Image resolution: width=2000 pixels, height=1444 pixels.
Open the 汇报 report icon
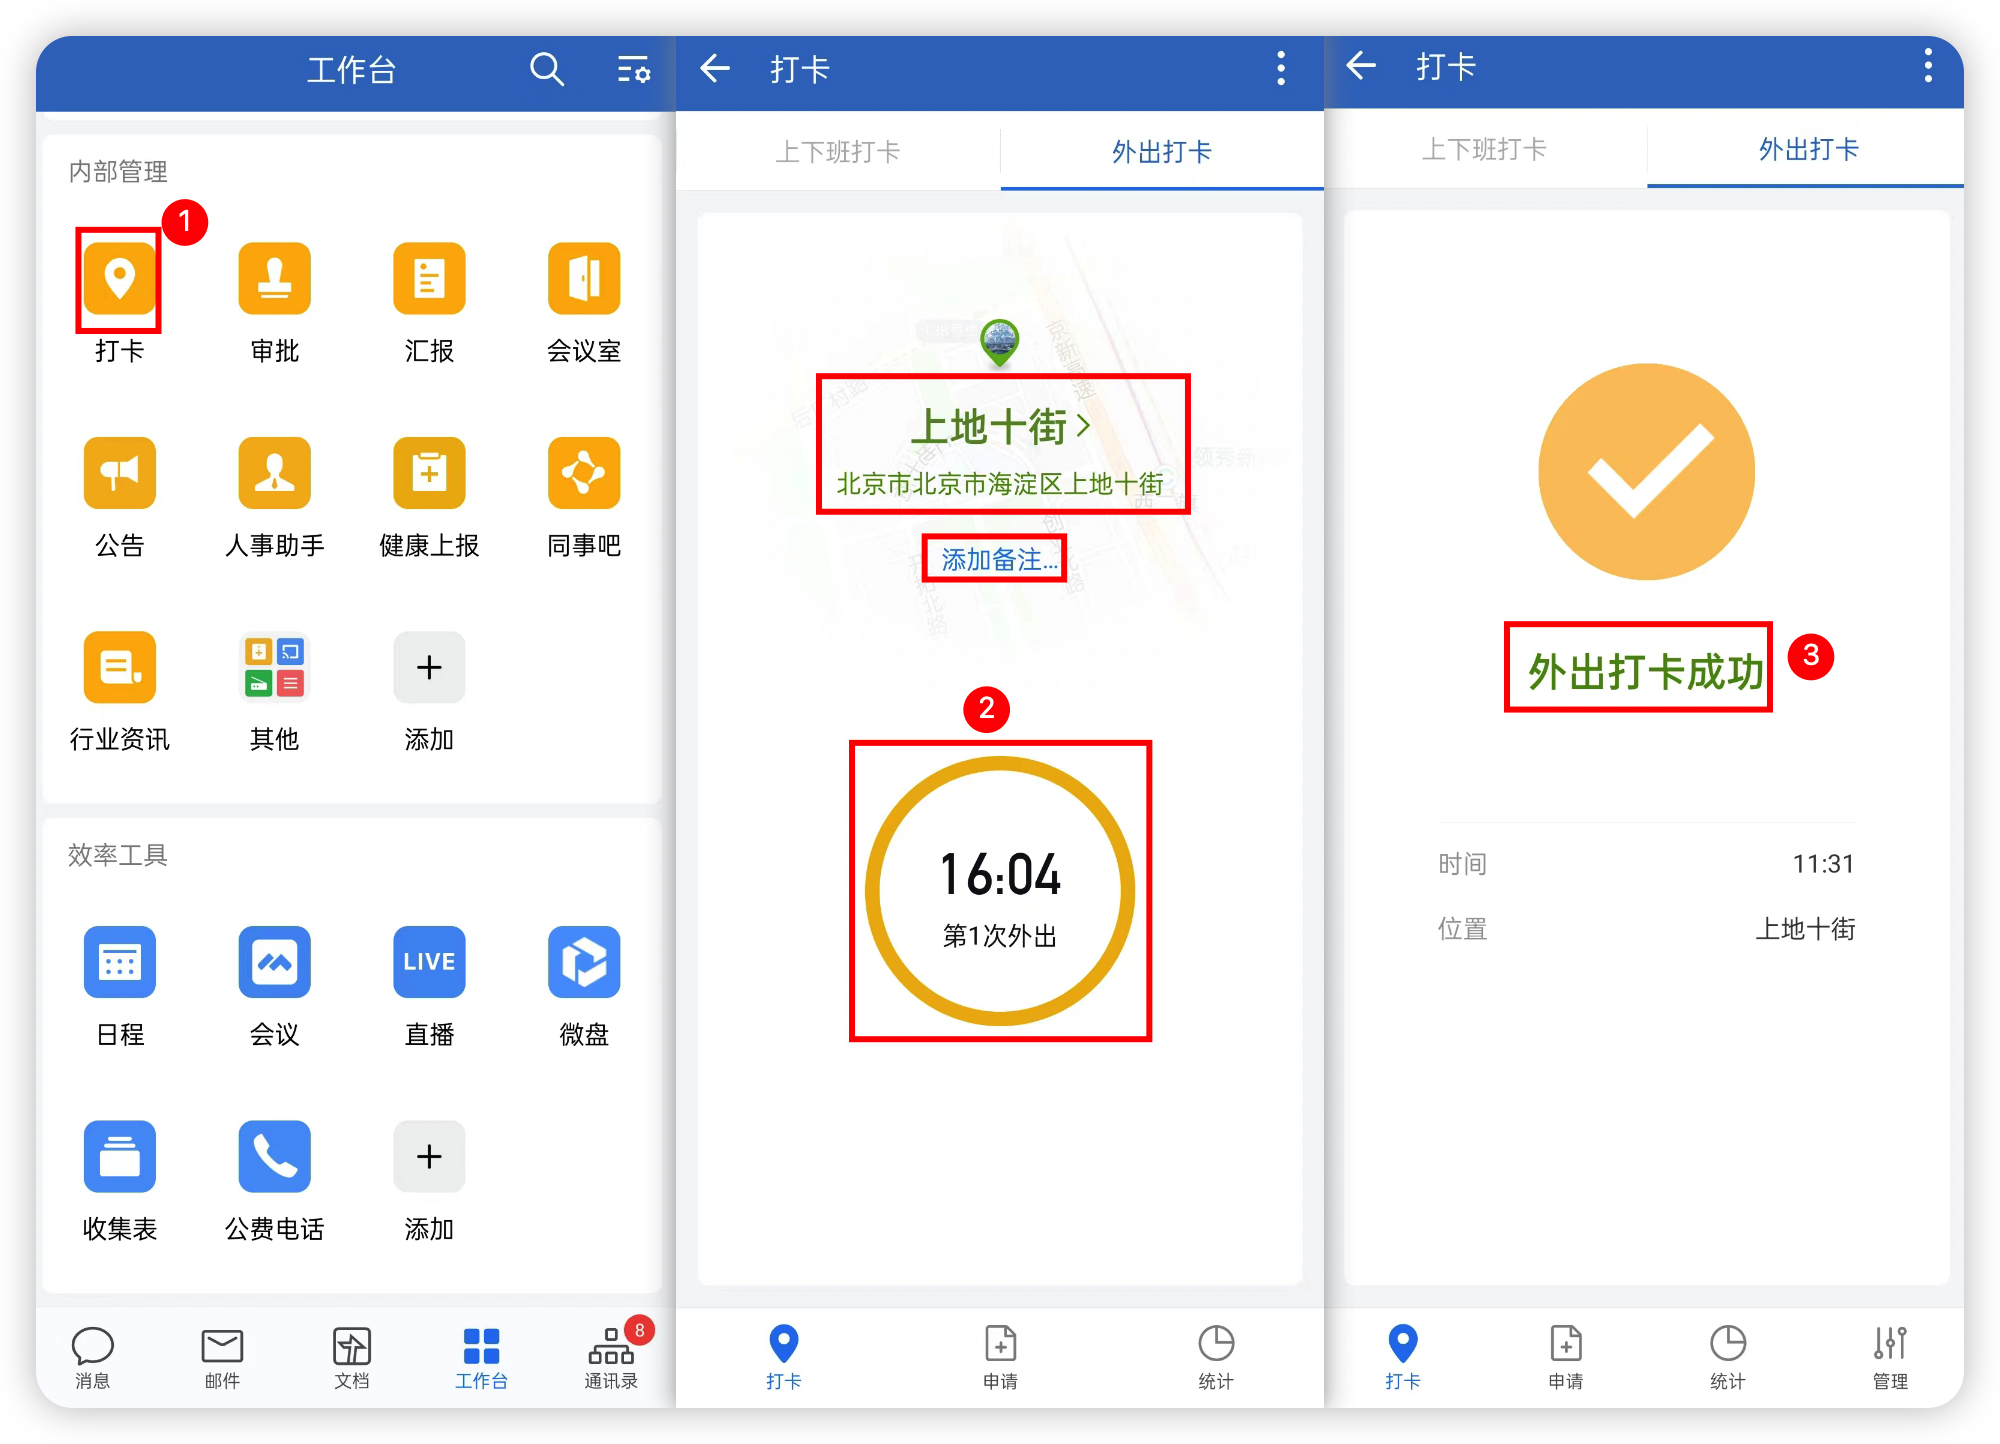[429, 280]
